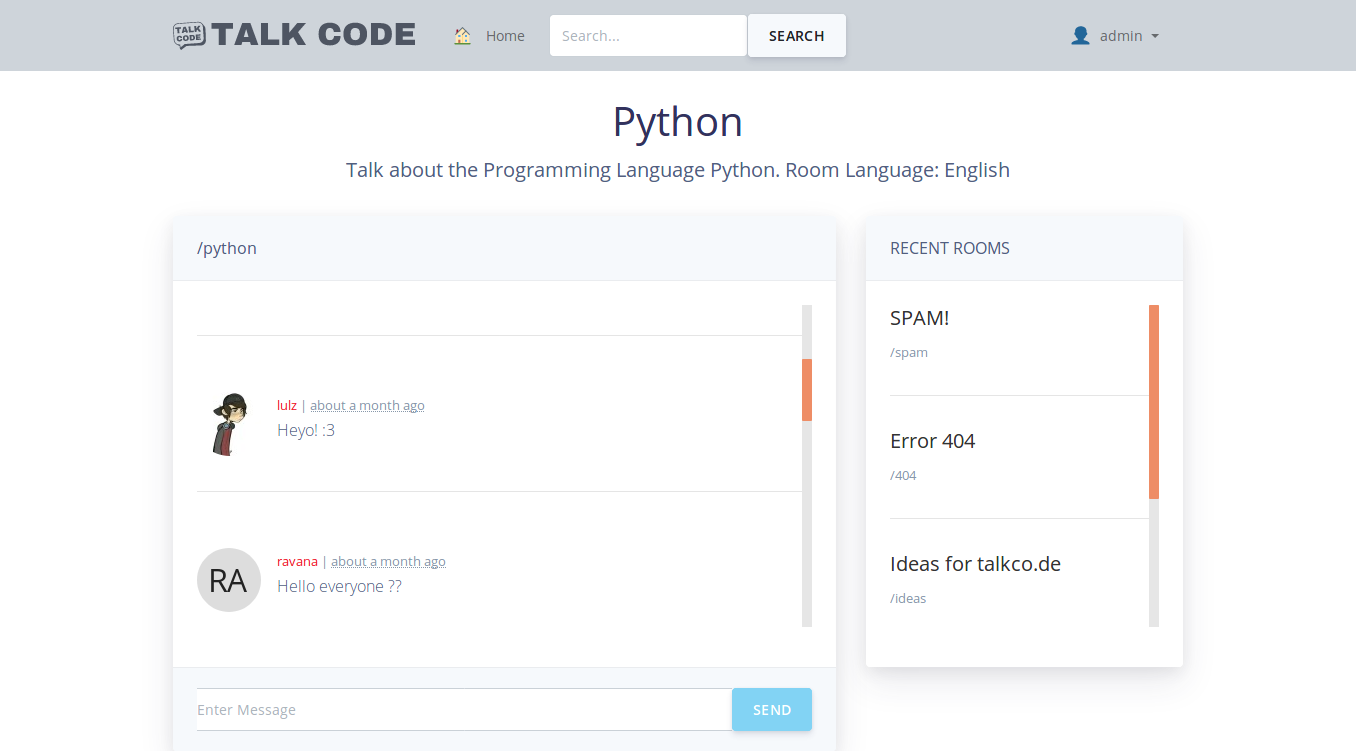Click the admin user silhouette icon
Viewport: 1356px width, 751px height.
coord(1080,35)
